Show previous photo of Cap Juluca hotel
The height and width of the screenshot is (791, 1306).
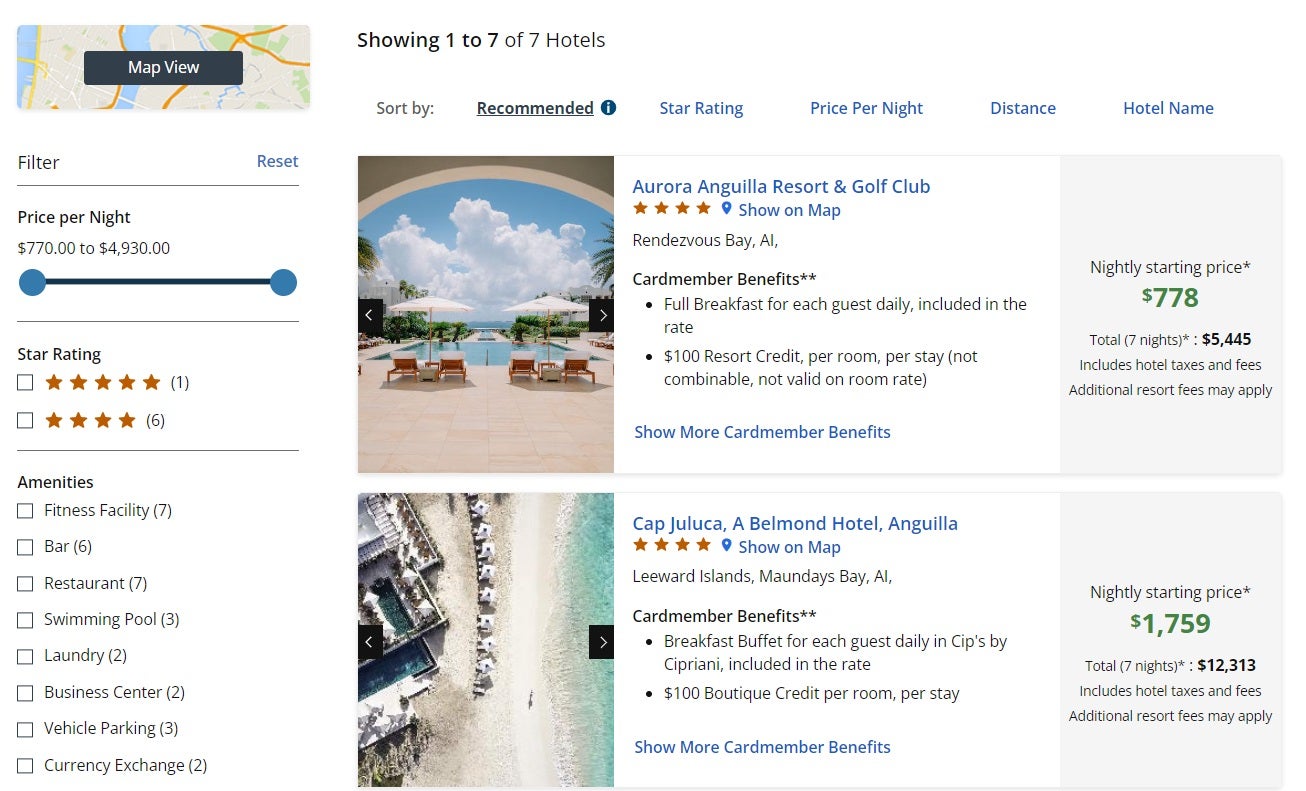point(370,642)
